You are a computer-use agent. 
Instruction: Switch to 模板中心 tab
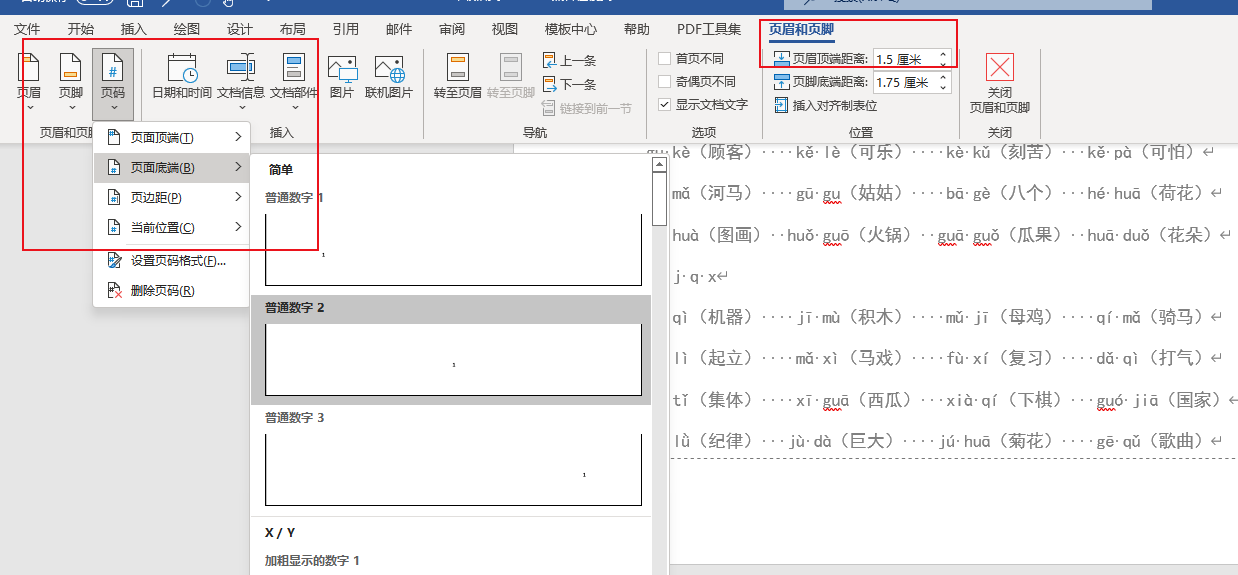point(571,29)
